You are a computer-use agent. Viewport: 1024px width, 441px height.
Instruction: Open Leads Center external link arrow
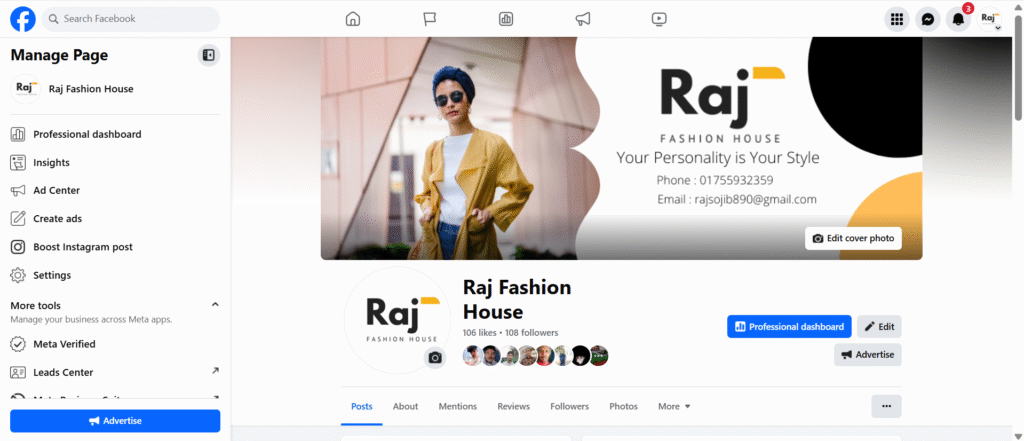(x=215, y=371)
